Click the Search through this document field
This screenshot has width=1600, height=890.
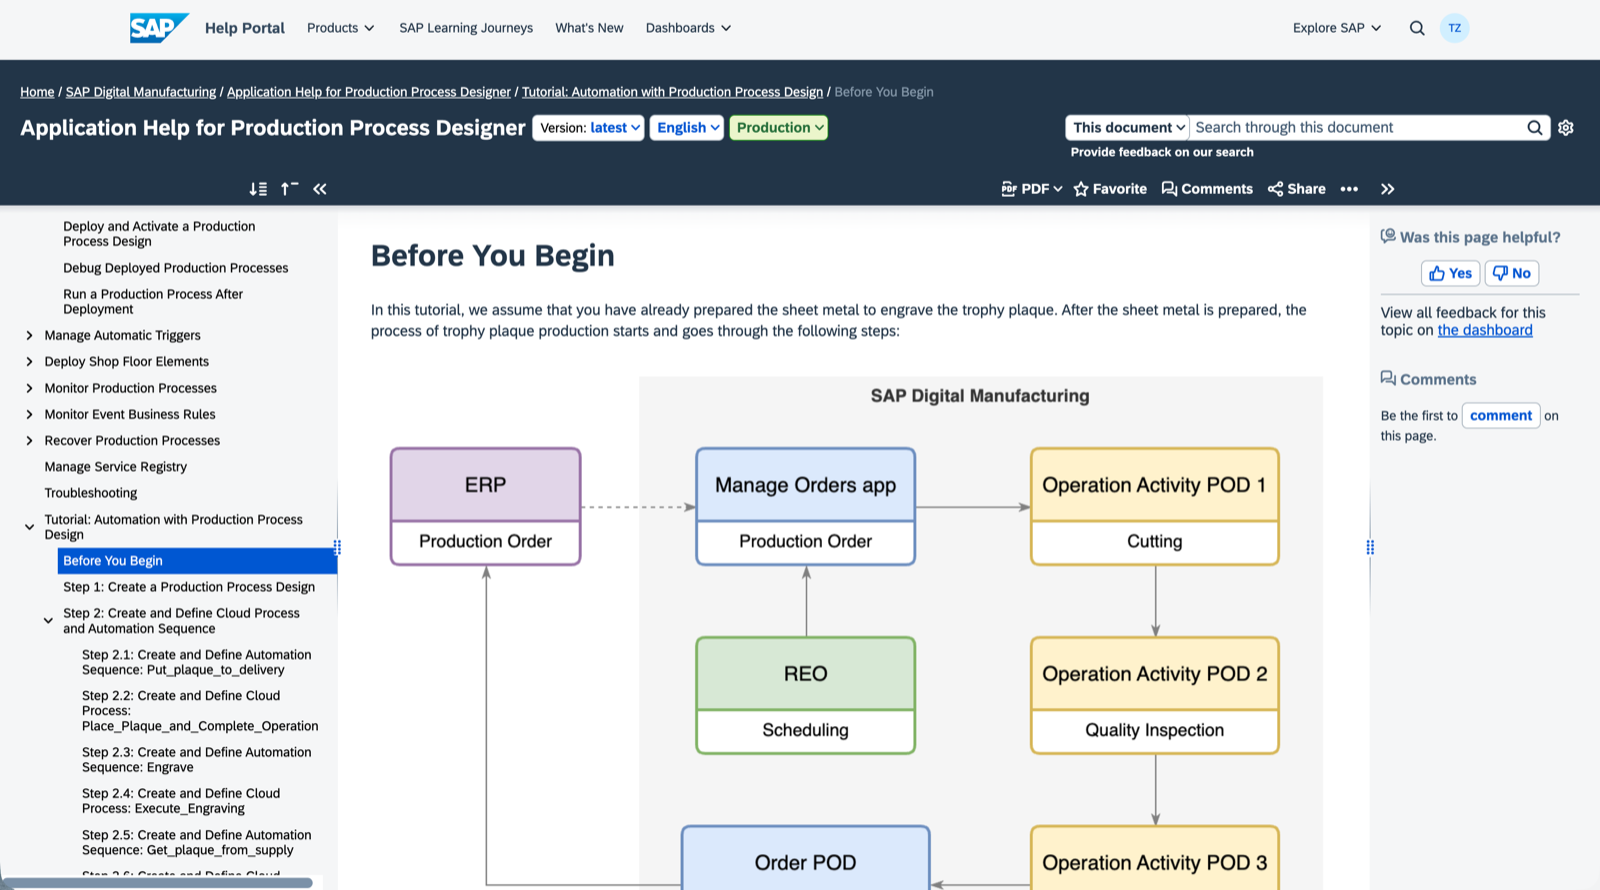(1357, 128)
